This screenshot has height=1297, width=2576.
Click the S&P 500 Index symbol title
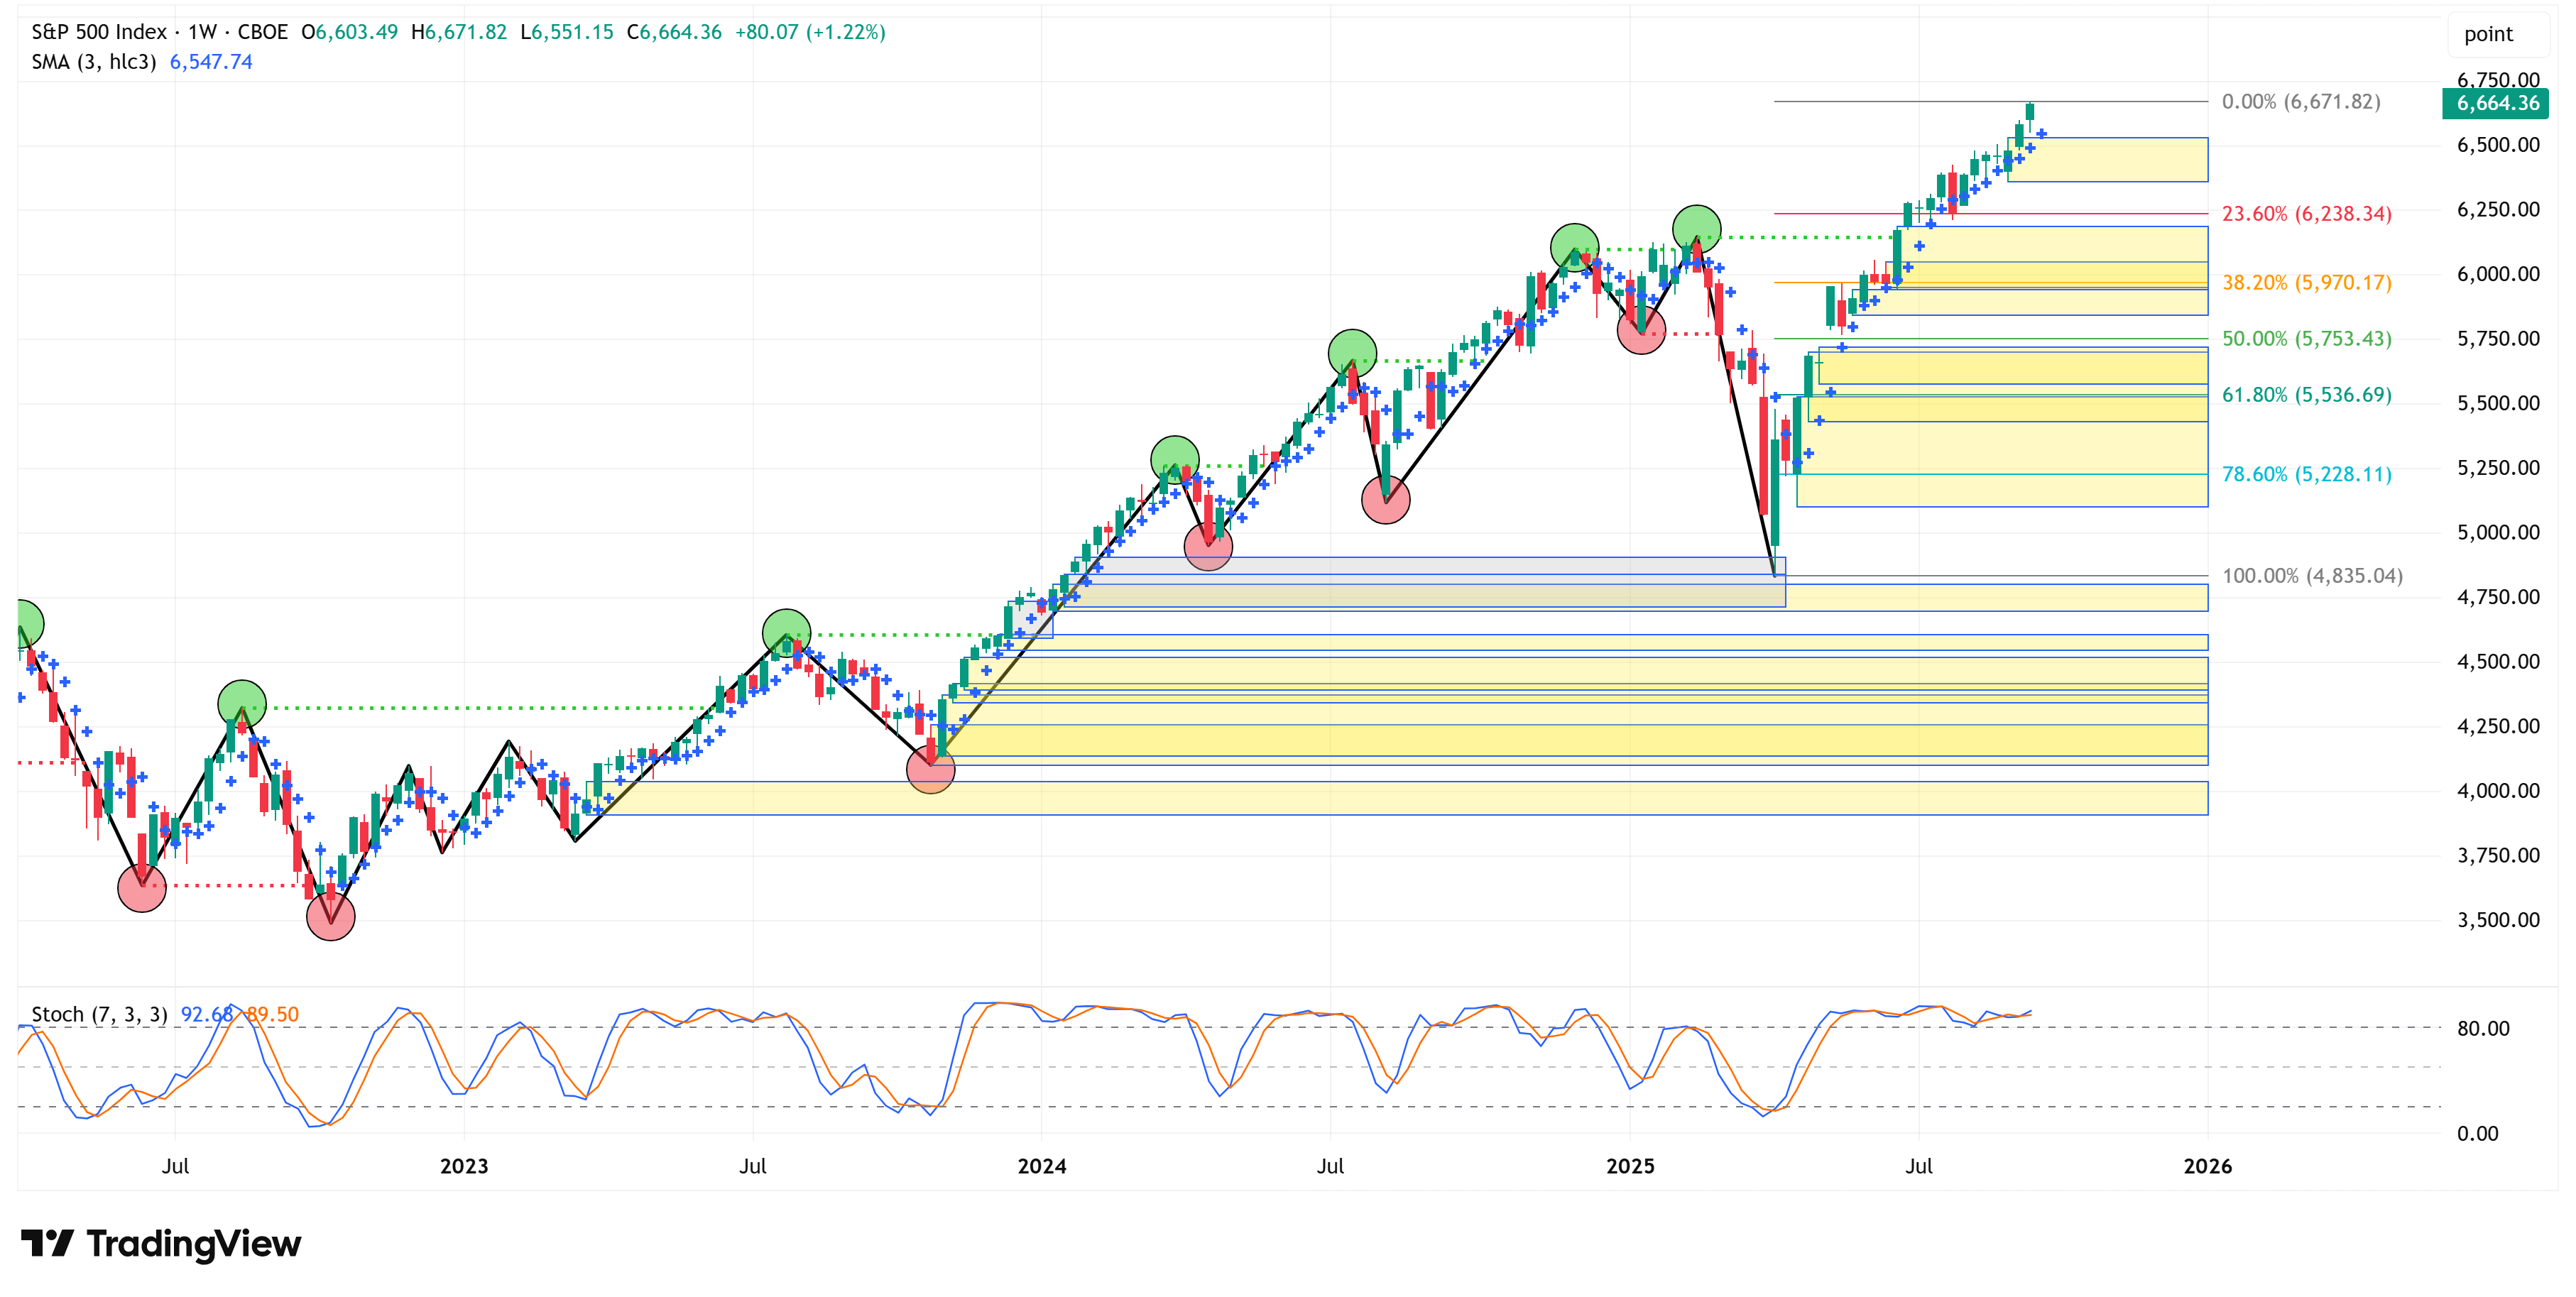(99, 32)
